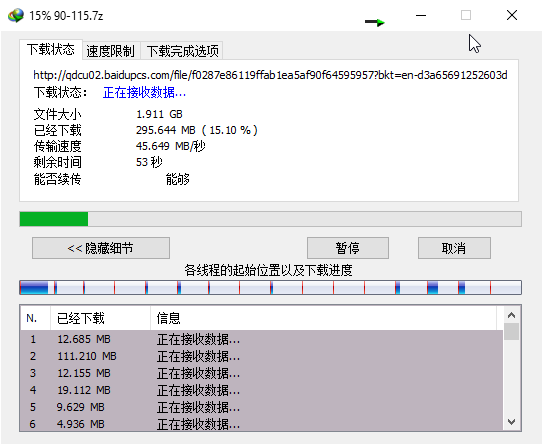Screen dimensions: 543x445
Task: Select thread row 111.210 MB
Action: coord(261,356)
